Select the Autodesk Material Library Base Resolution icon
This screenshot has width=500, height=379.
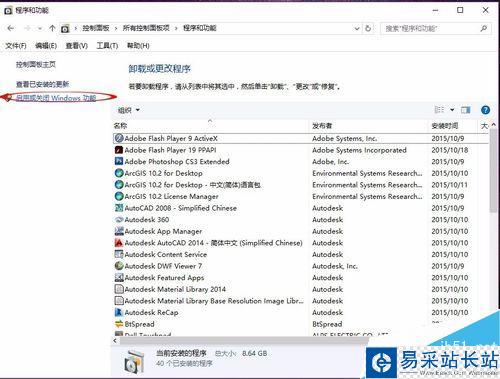119,300
